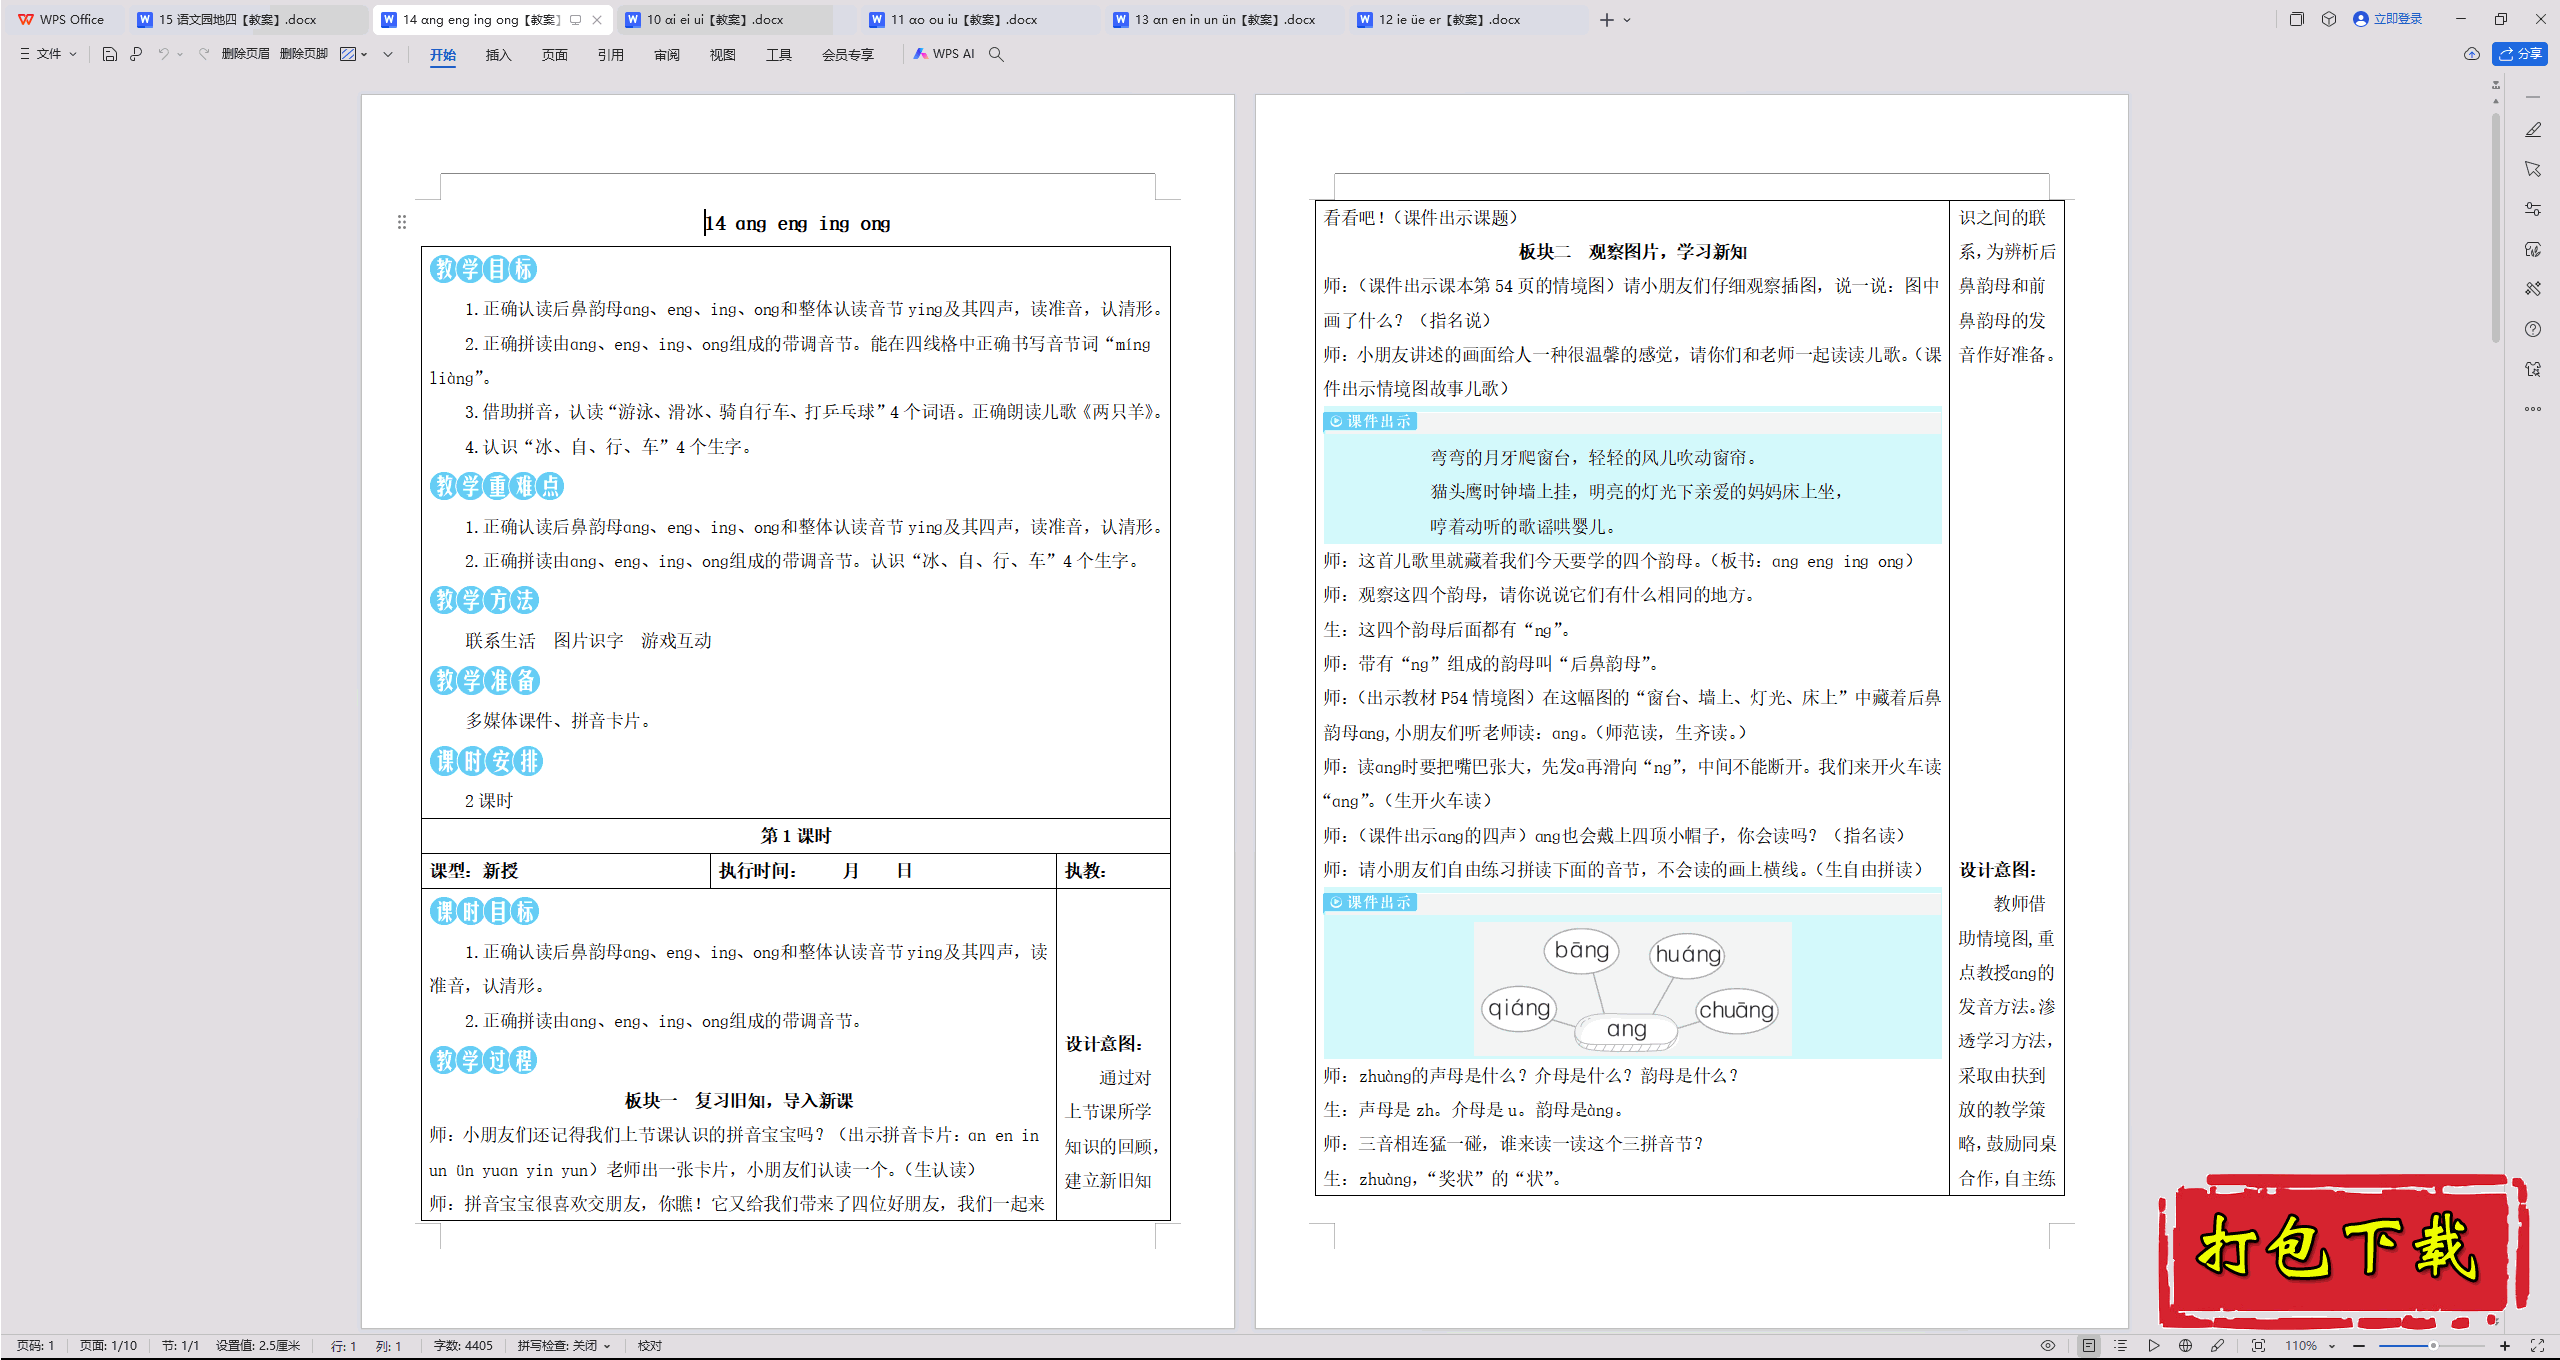Enter fullscreen via the expand icon
This screenshot has height=1360, width=2560.
click(x=2538, y=1346)
